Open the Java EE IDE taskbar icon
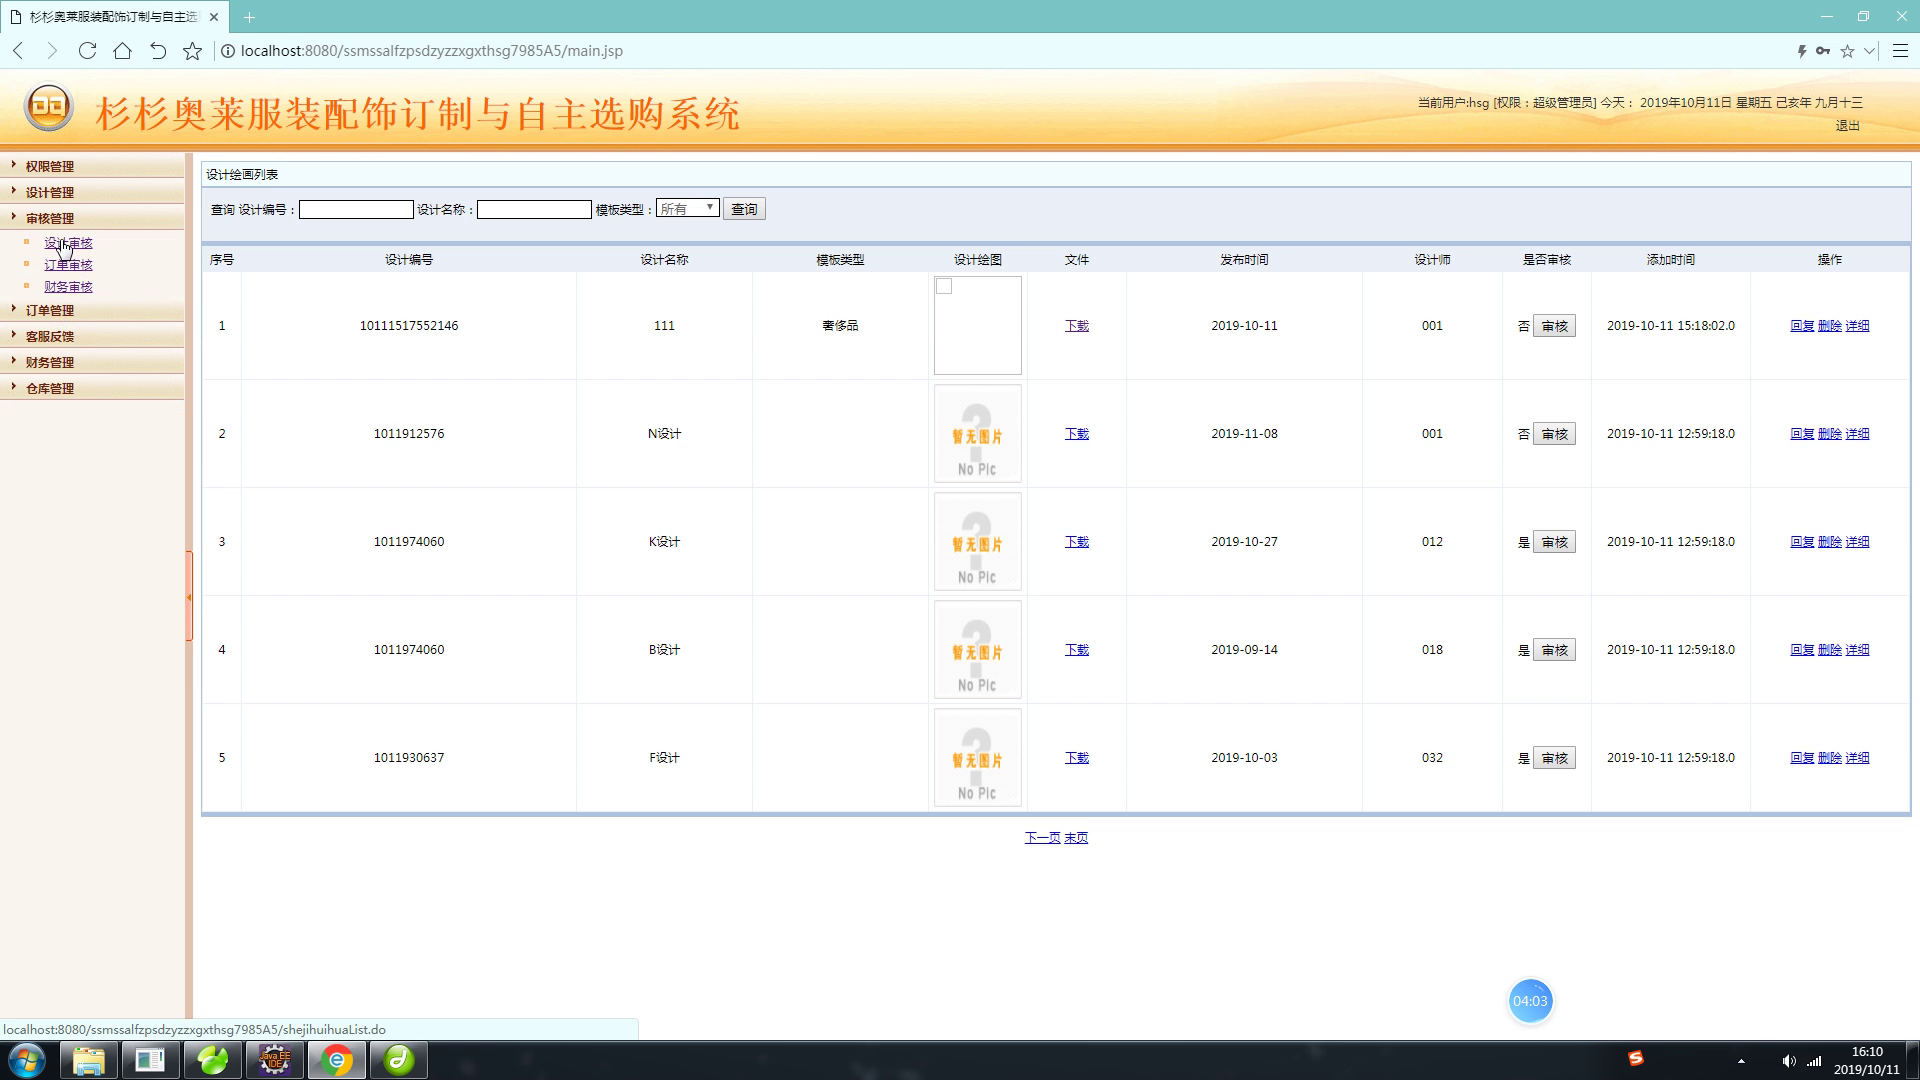1920x1080 pixels. coord(275,1060)
